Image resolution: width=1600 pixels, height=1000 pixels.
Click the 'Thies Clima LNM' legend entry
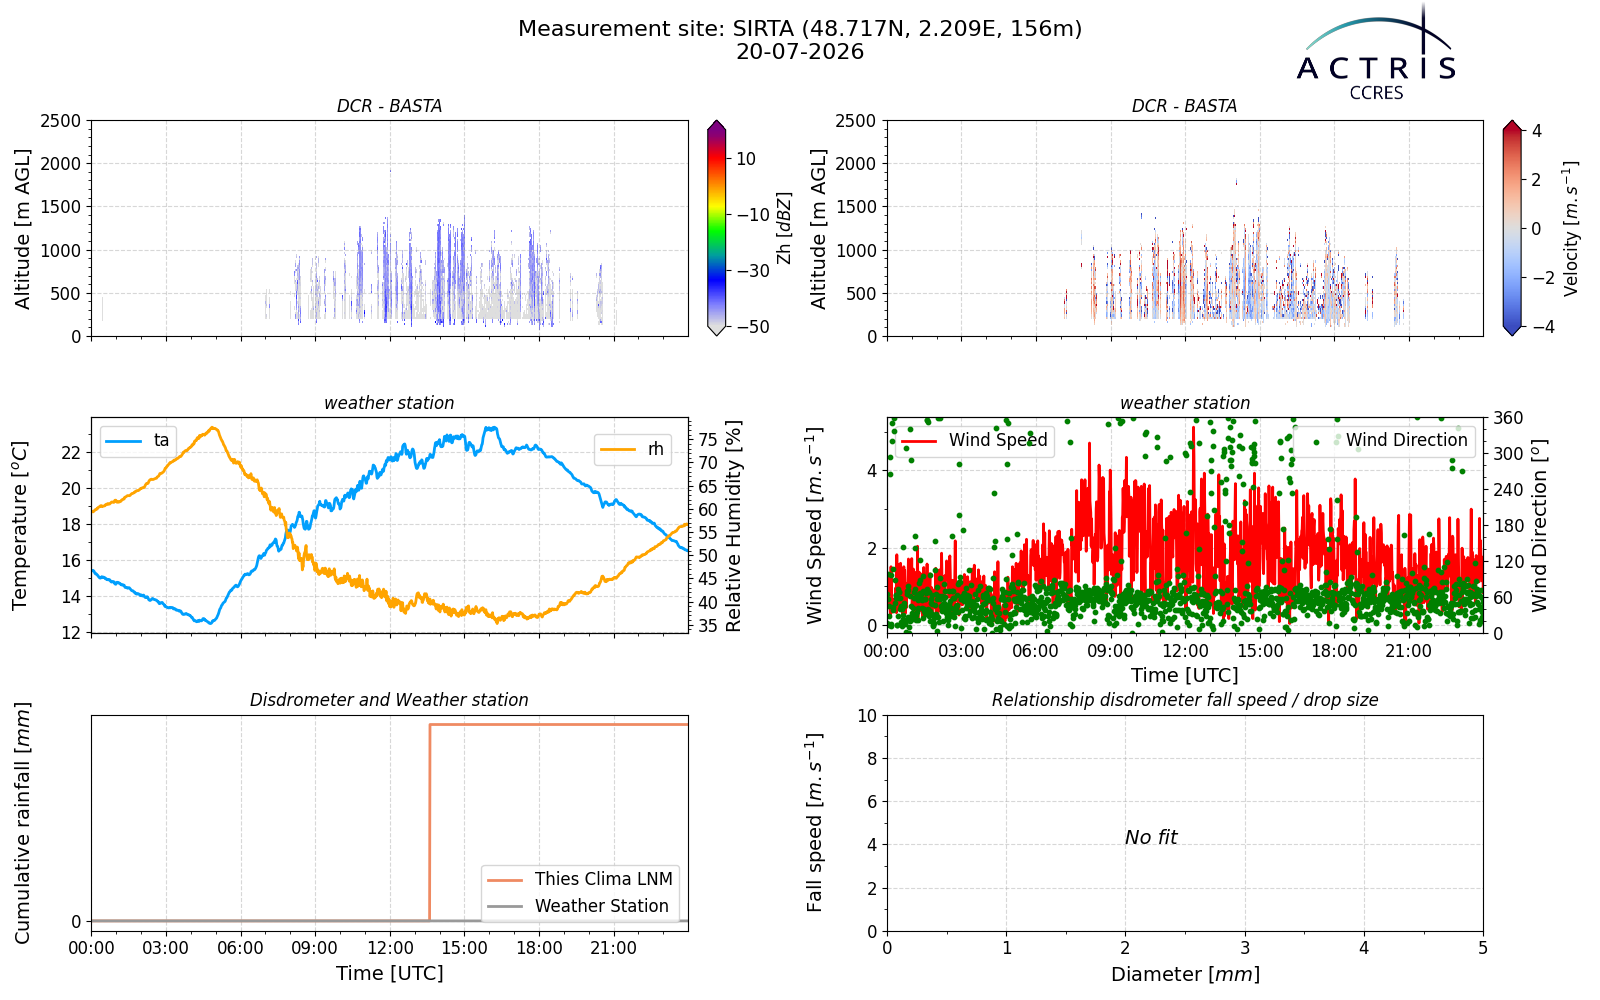[x=580, y=879]
